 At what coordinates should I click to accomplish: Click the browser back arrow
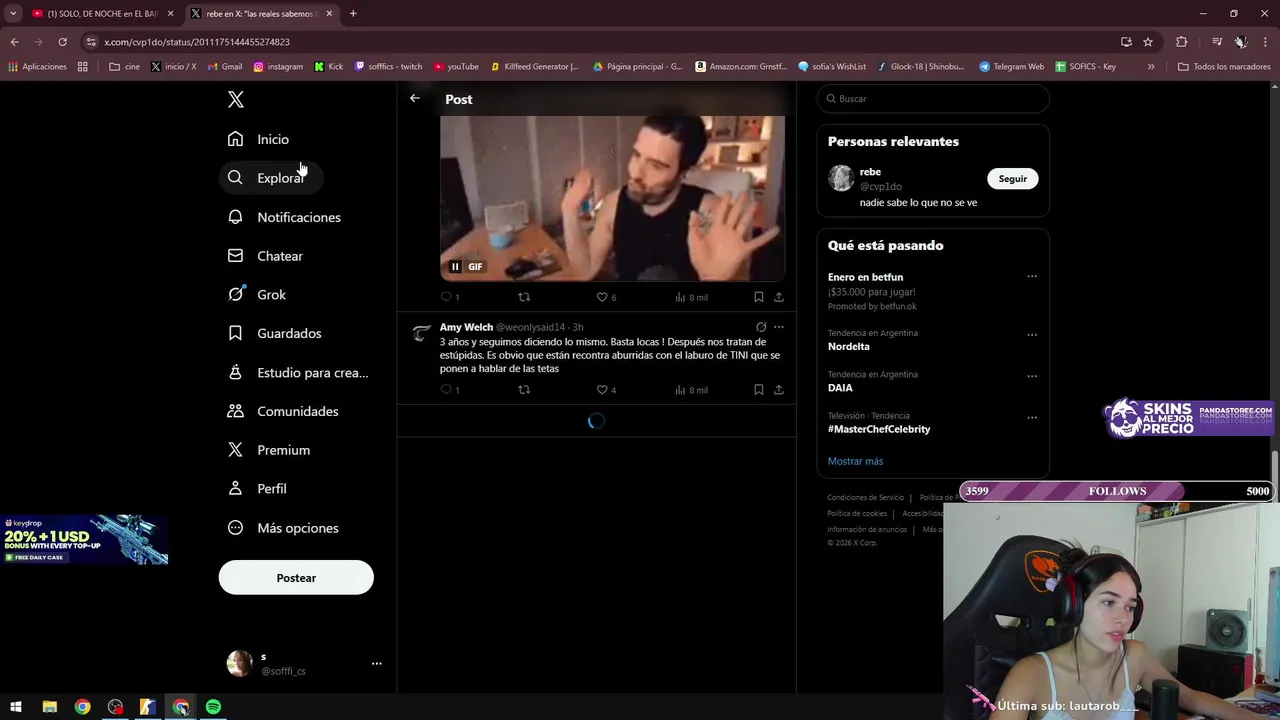pos(14,42)
